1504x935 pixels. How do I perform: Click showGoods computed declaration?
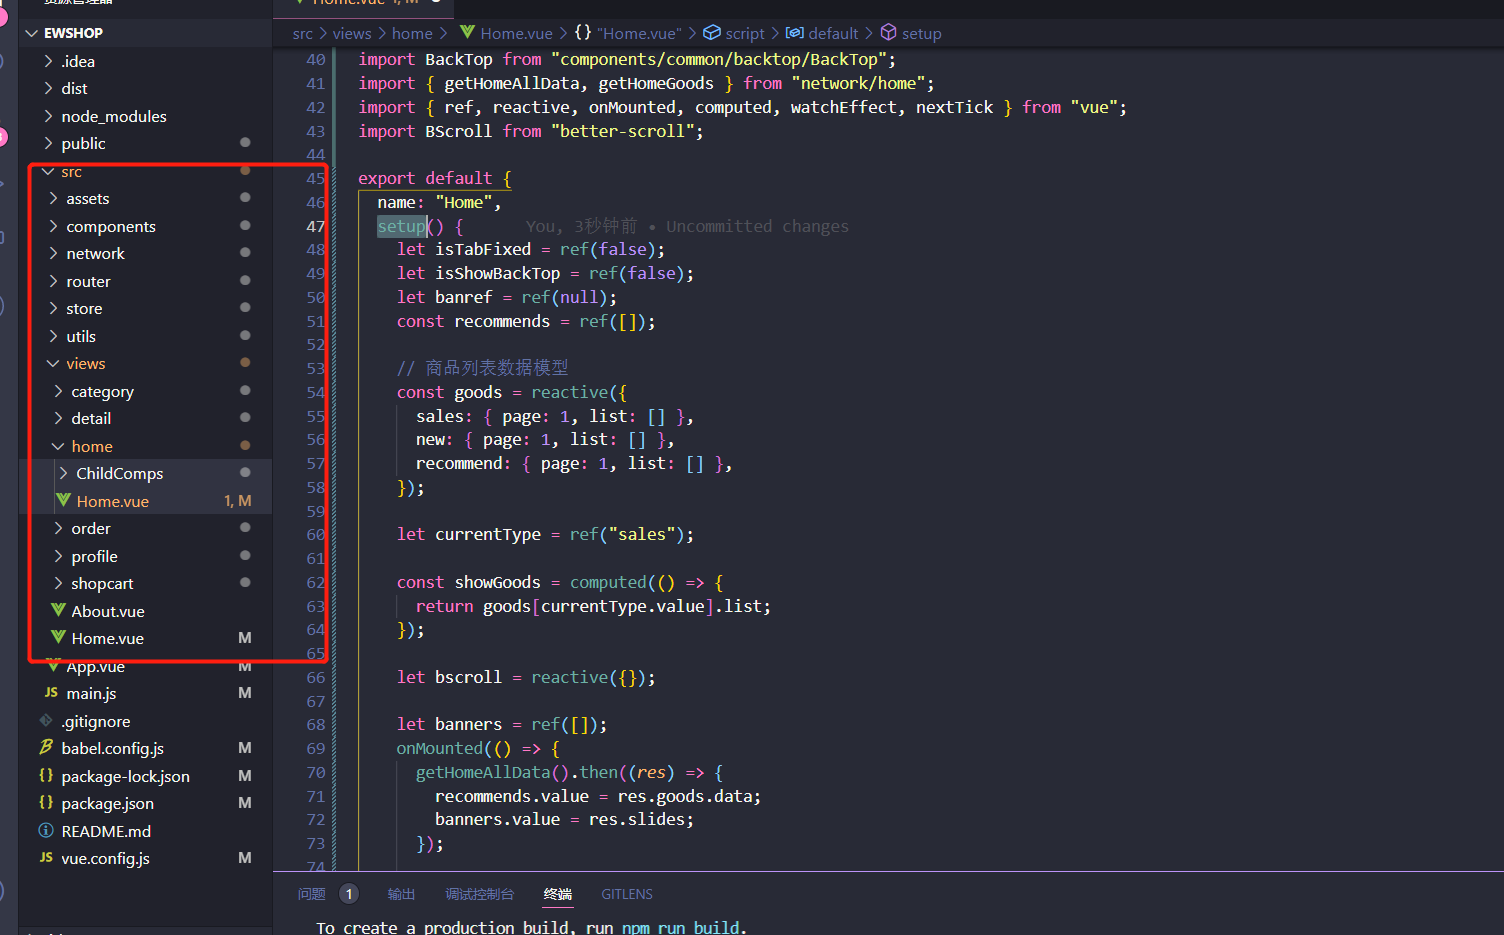(x=497, y=583)
